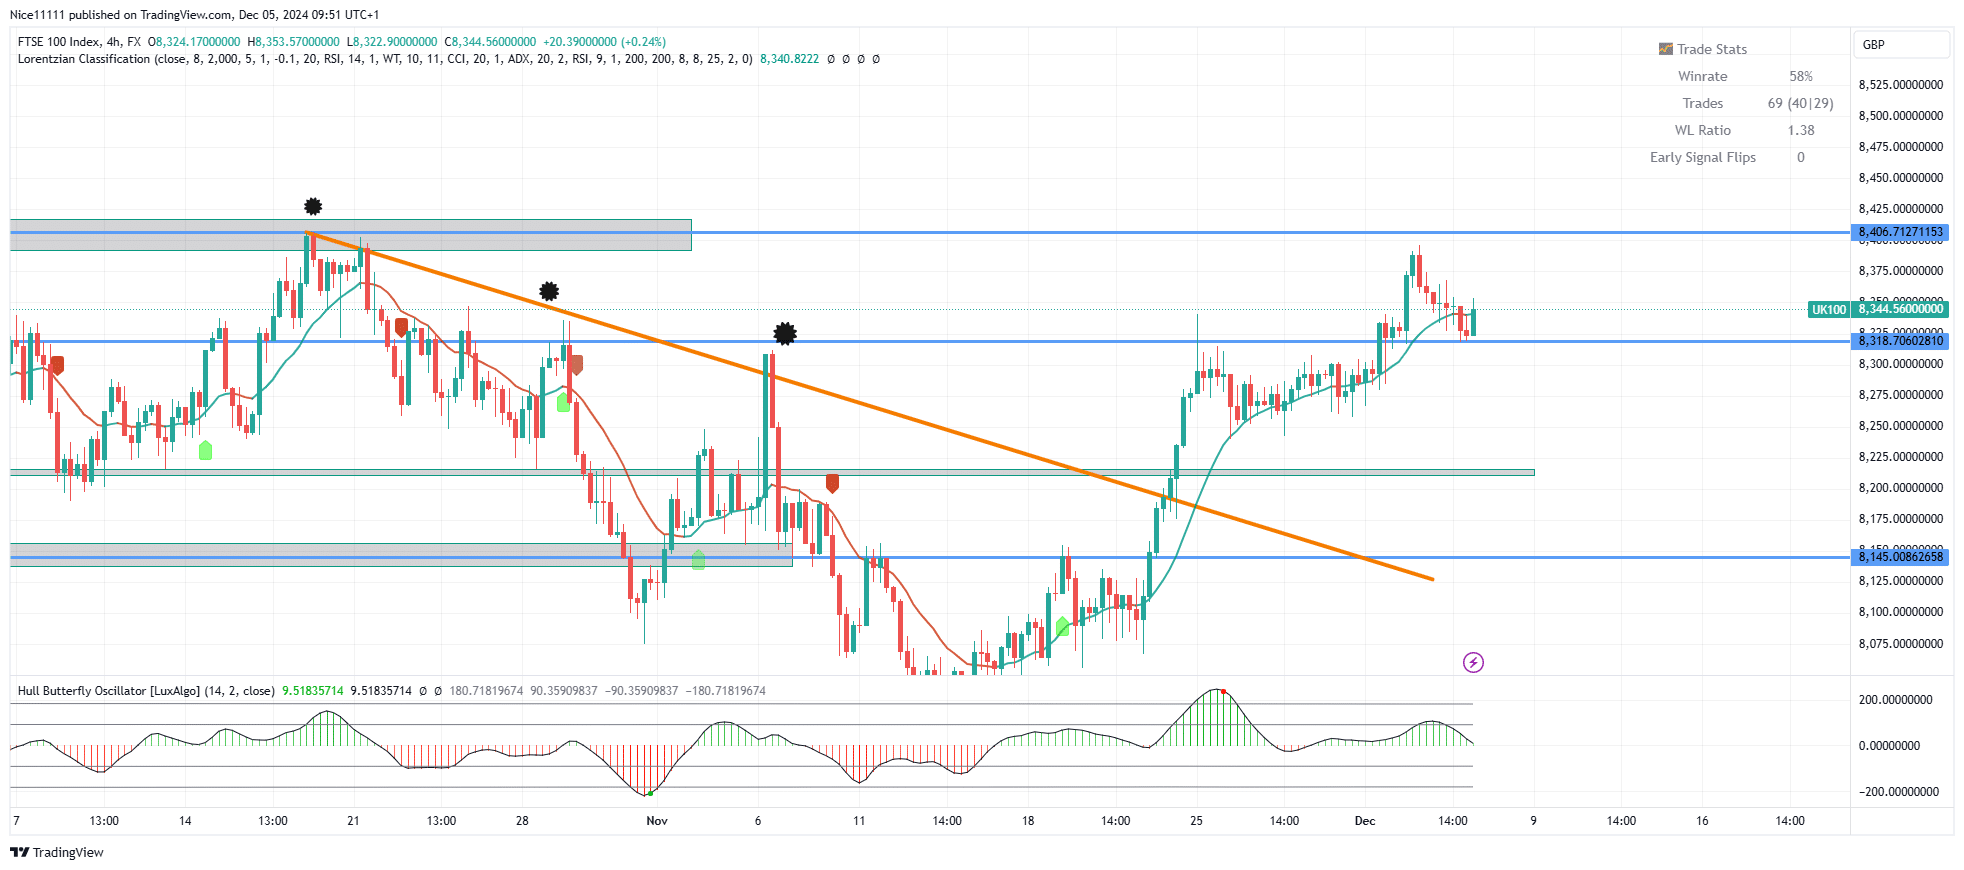Click the 28 date label on the time axis

(x=522, y=821)
